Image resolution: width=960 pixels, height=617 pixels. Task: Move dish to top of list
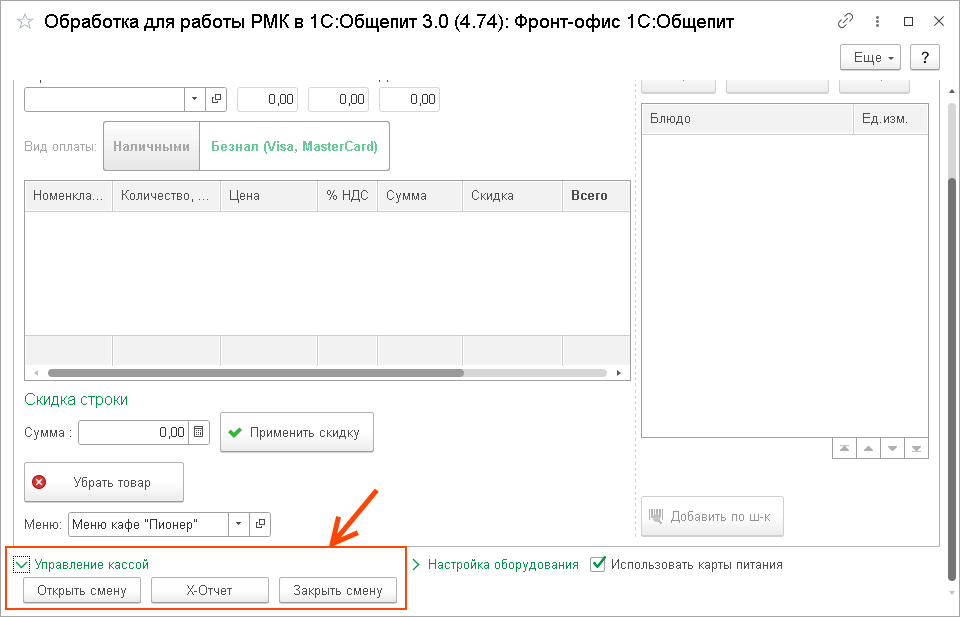[x=844, y=448]
